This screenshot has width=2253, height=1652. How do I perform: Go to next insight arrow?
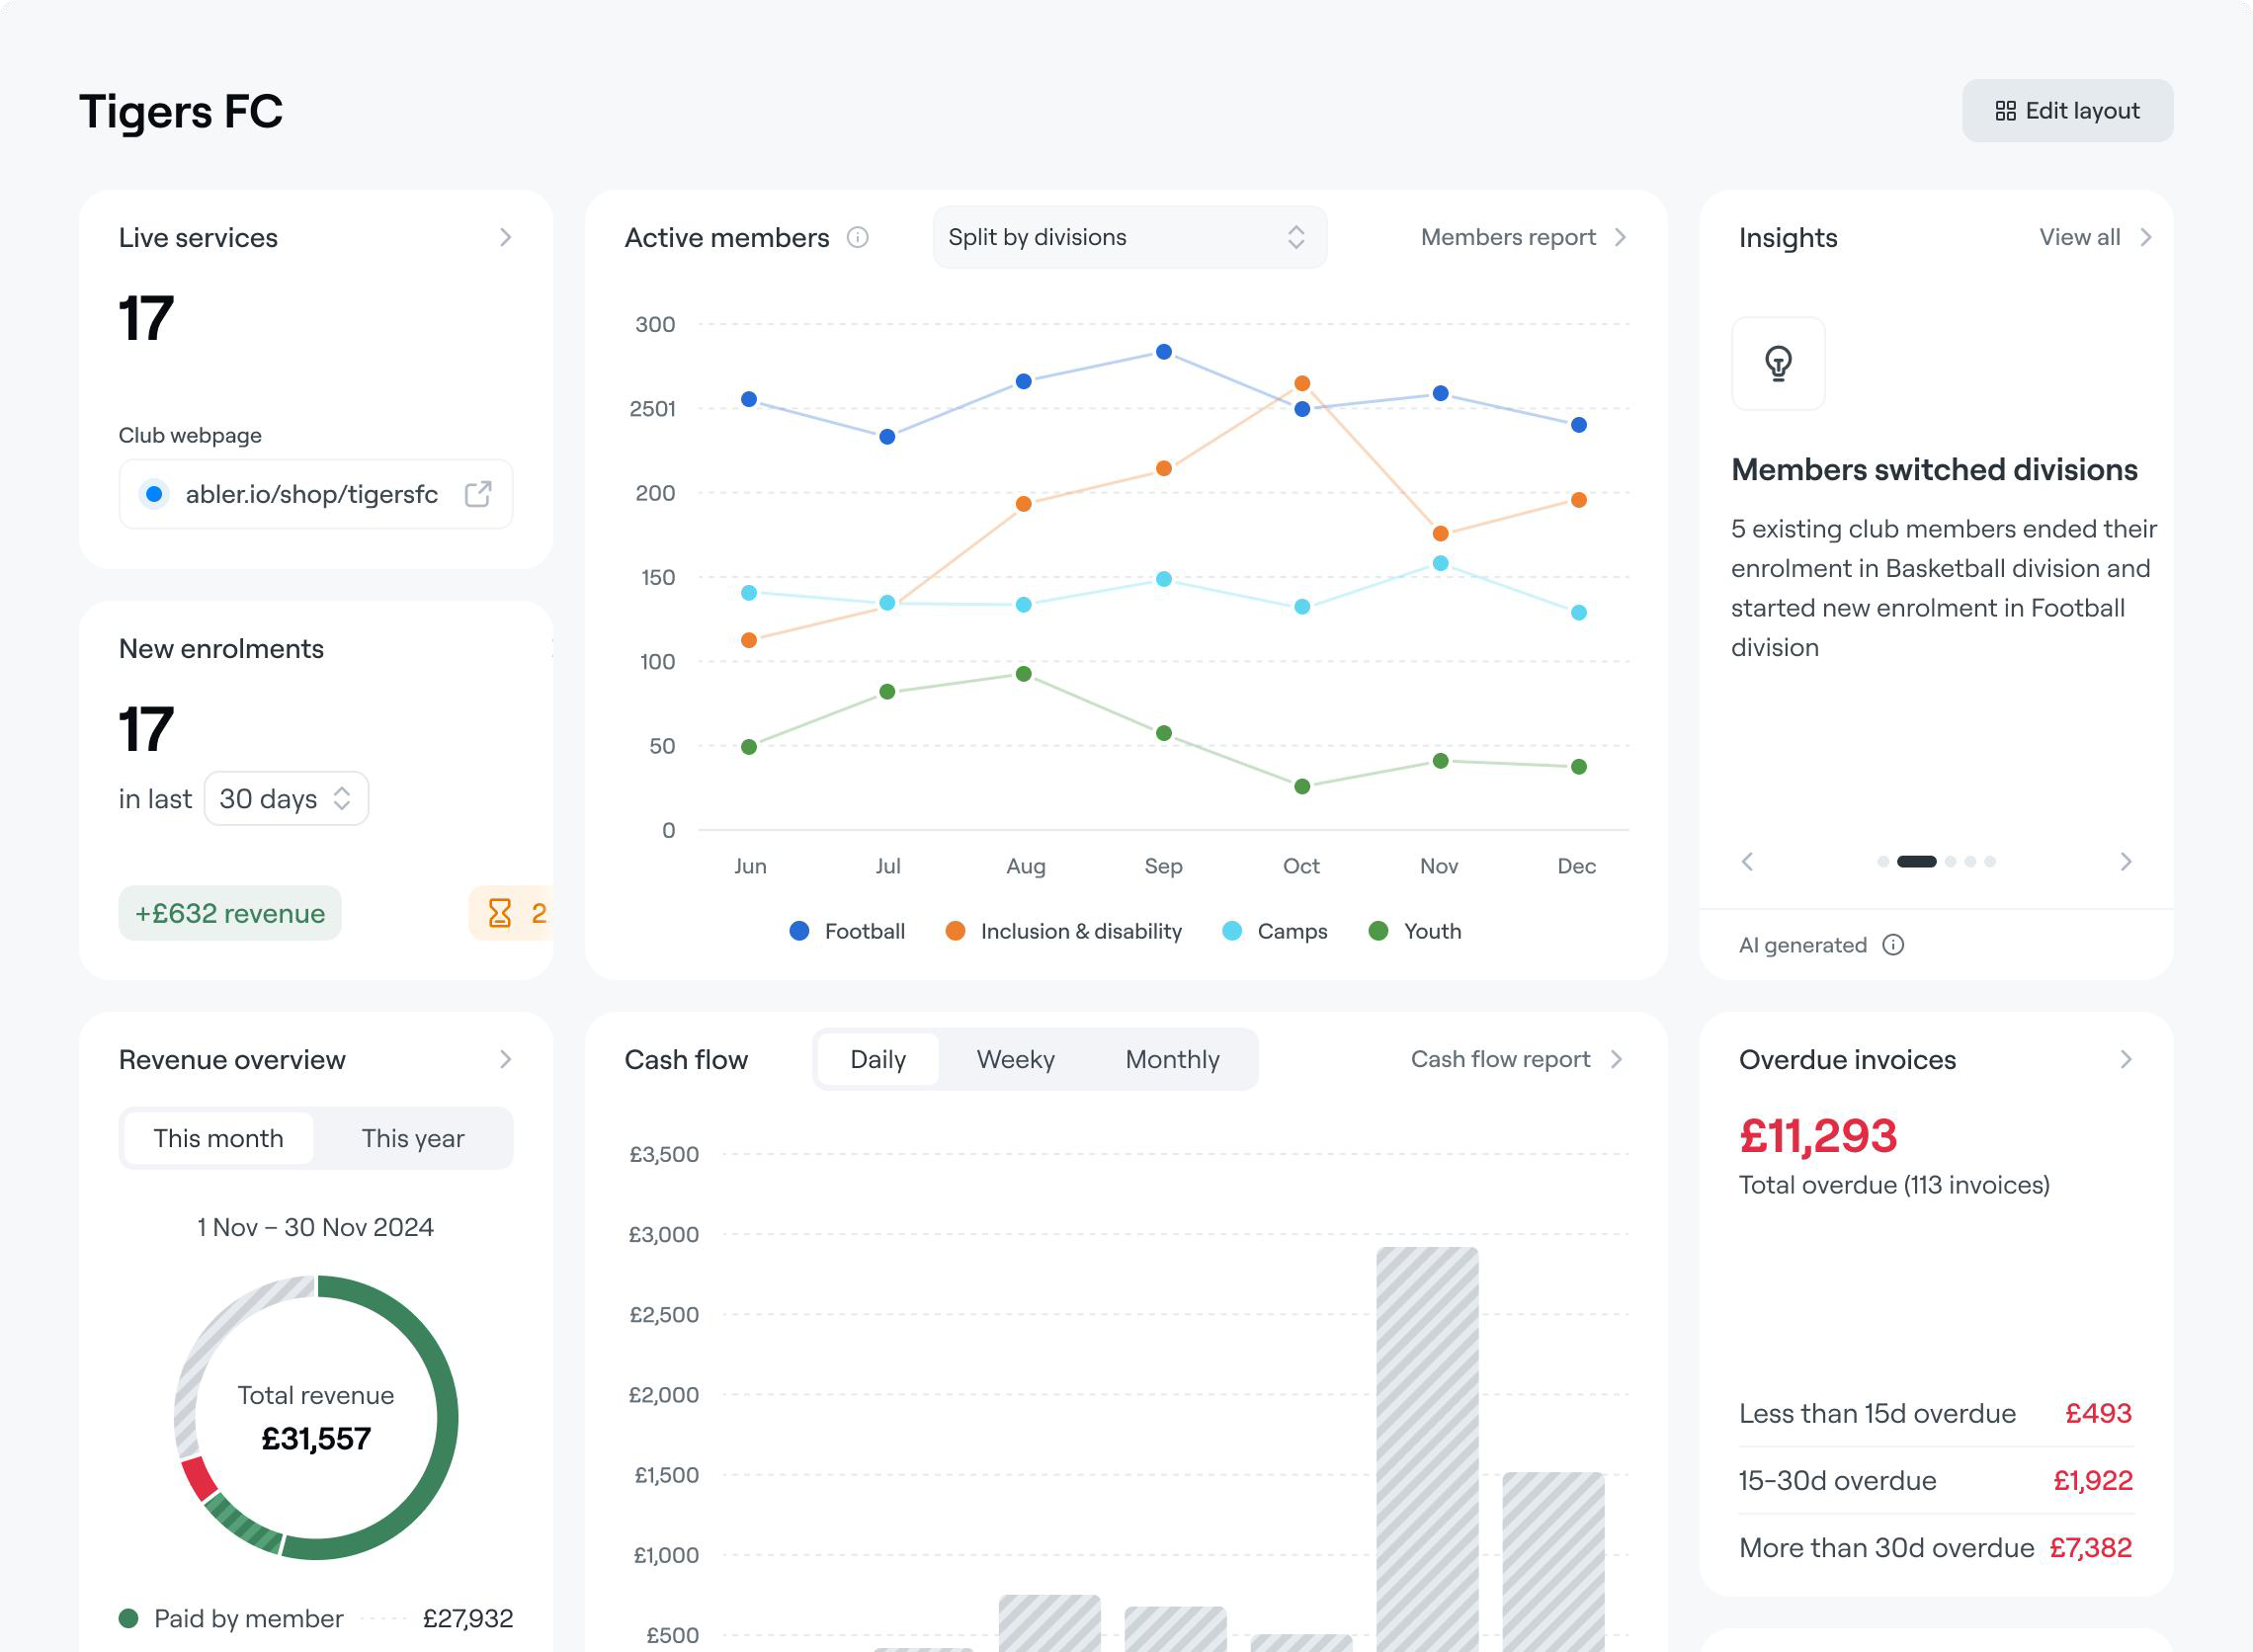2126,862
